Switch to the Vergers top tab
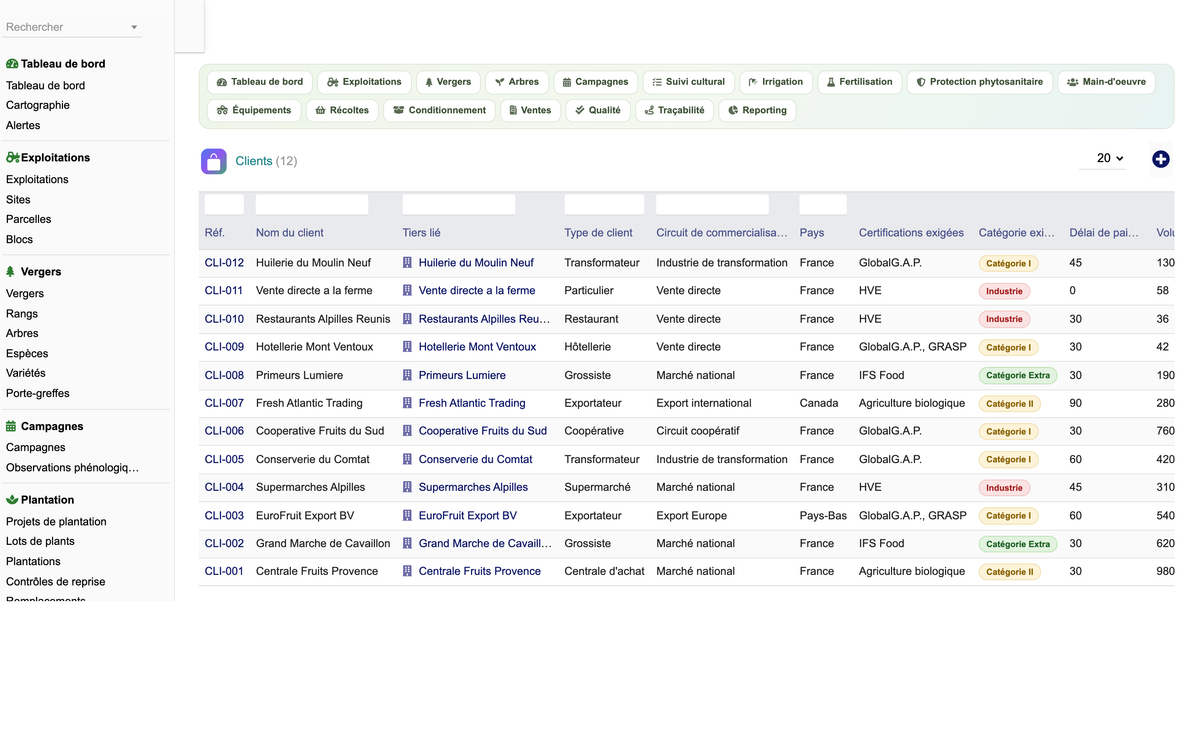 pos(448,82)
